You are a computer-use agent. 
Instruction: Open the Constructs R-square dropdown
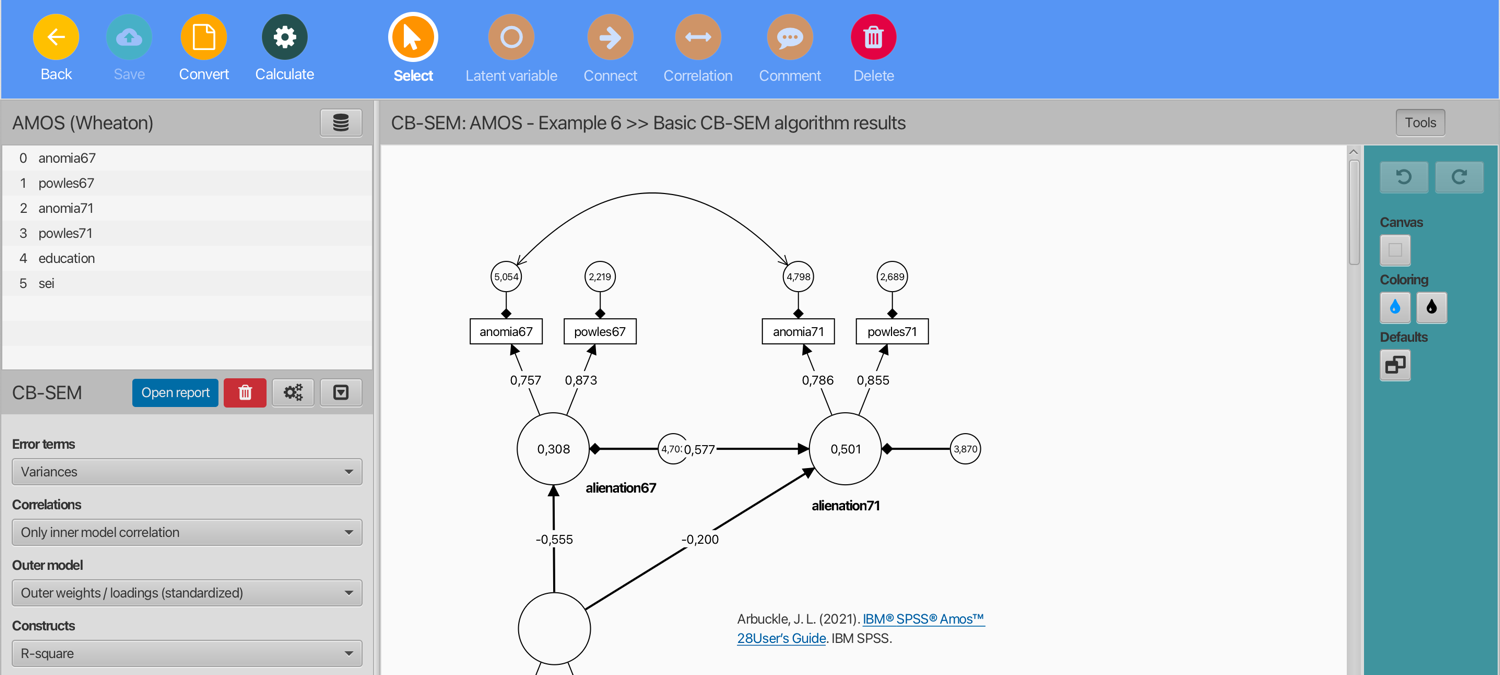click(187, 654)
